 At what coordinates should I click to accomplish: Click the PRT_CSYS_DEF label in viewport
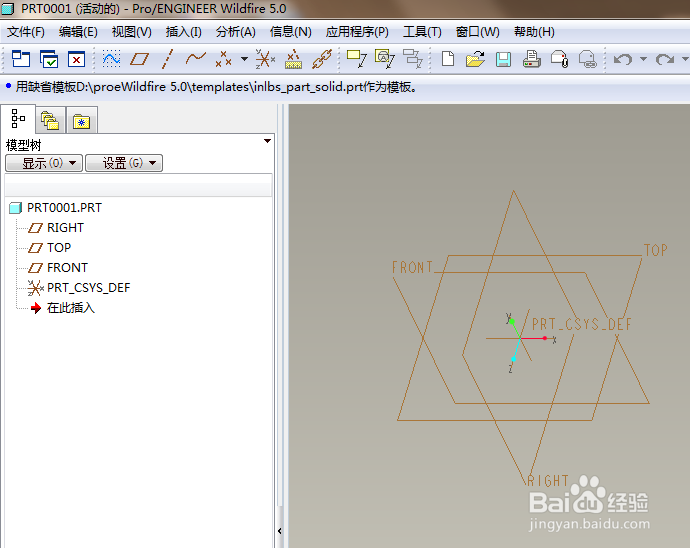click(x=582, y=325)
